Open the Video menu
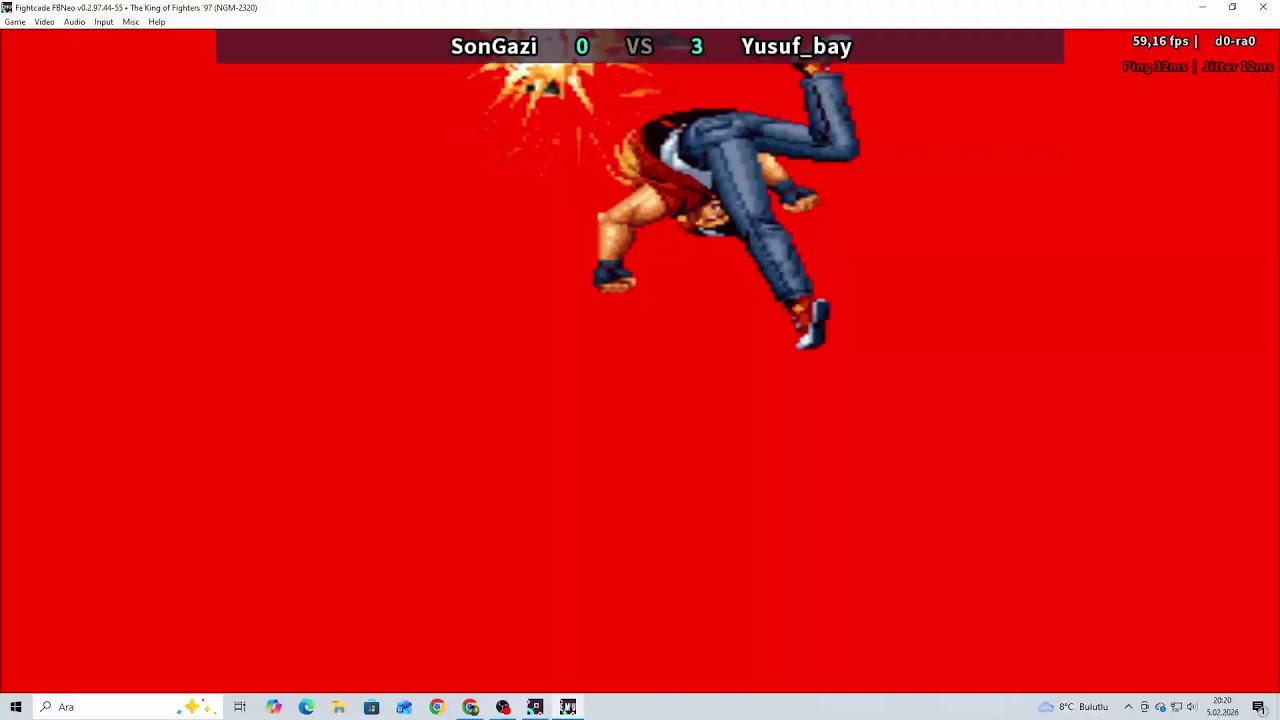 pyautogui.click(x=44, y=22)
